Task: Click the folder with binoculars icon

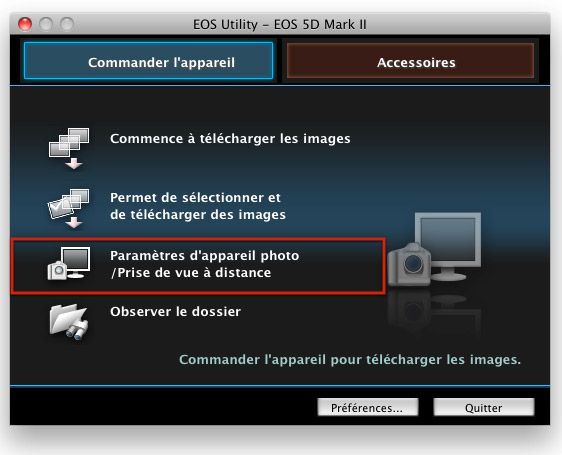Action: (69, 322)
